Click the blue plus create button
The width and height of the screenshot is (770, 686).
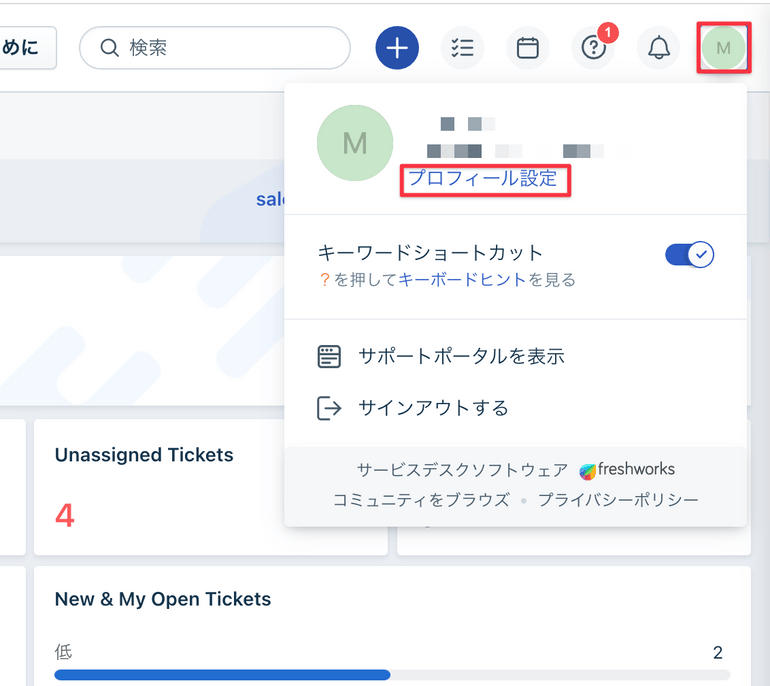tap(397, 48)
